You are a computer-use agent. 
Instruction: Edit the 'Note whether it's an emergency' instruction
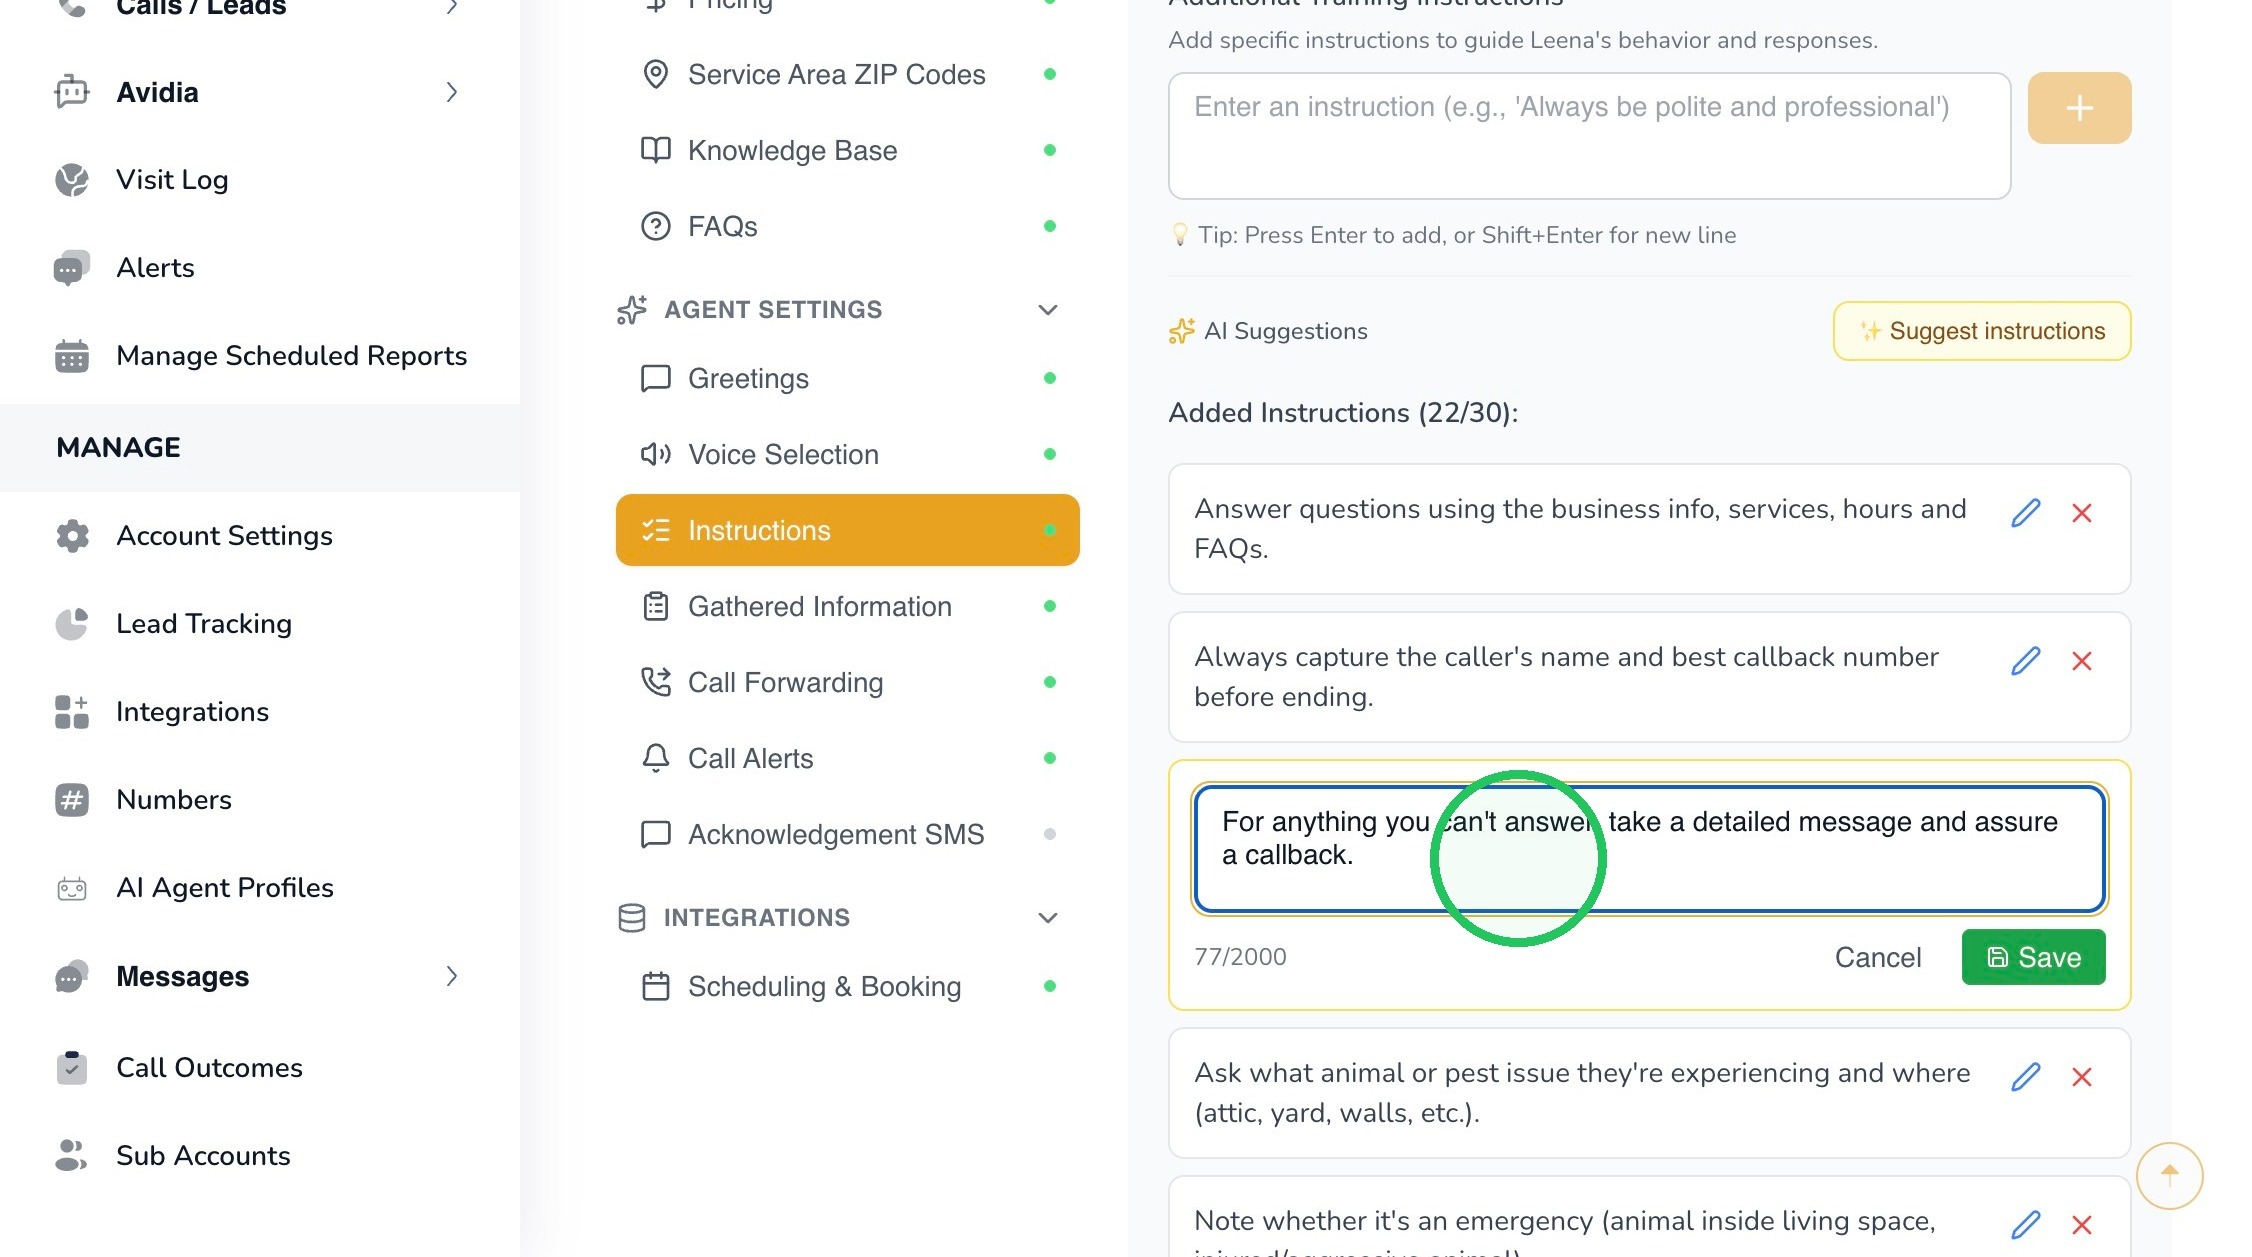[x=2025, y=1225]
